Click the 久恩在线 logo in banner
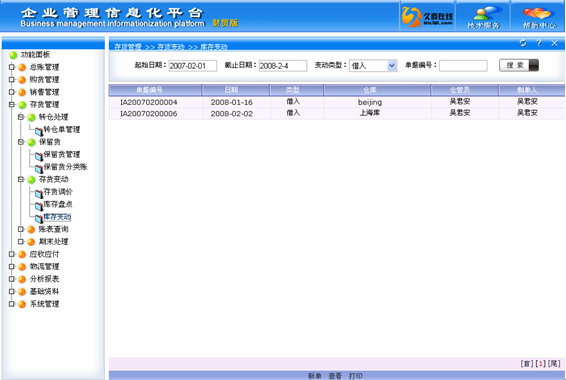 click(x=427, y=17)
